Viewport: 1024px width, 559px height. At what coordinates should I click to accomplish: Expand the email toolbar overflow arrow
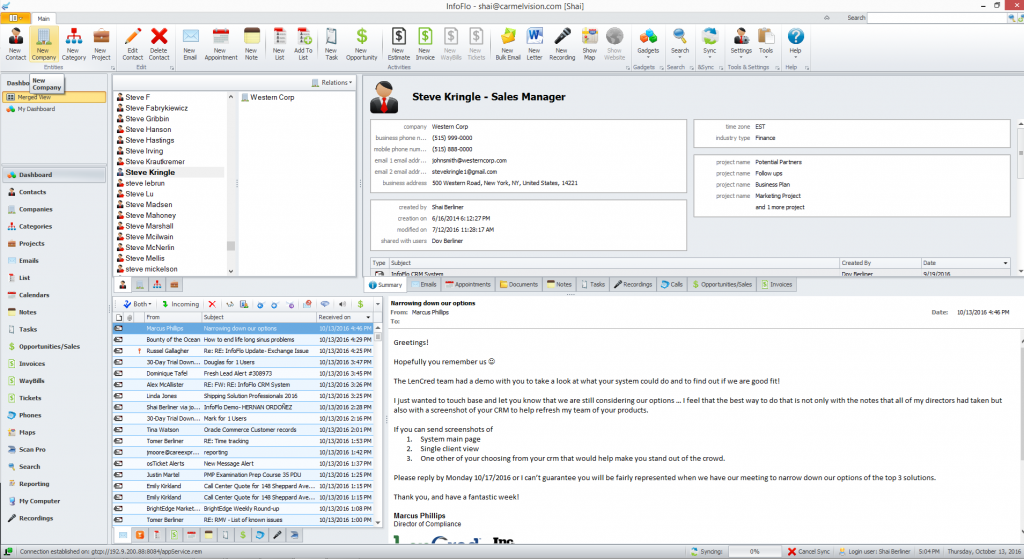[377, 304]
